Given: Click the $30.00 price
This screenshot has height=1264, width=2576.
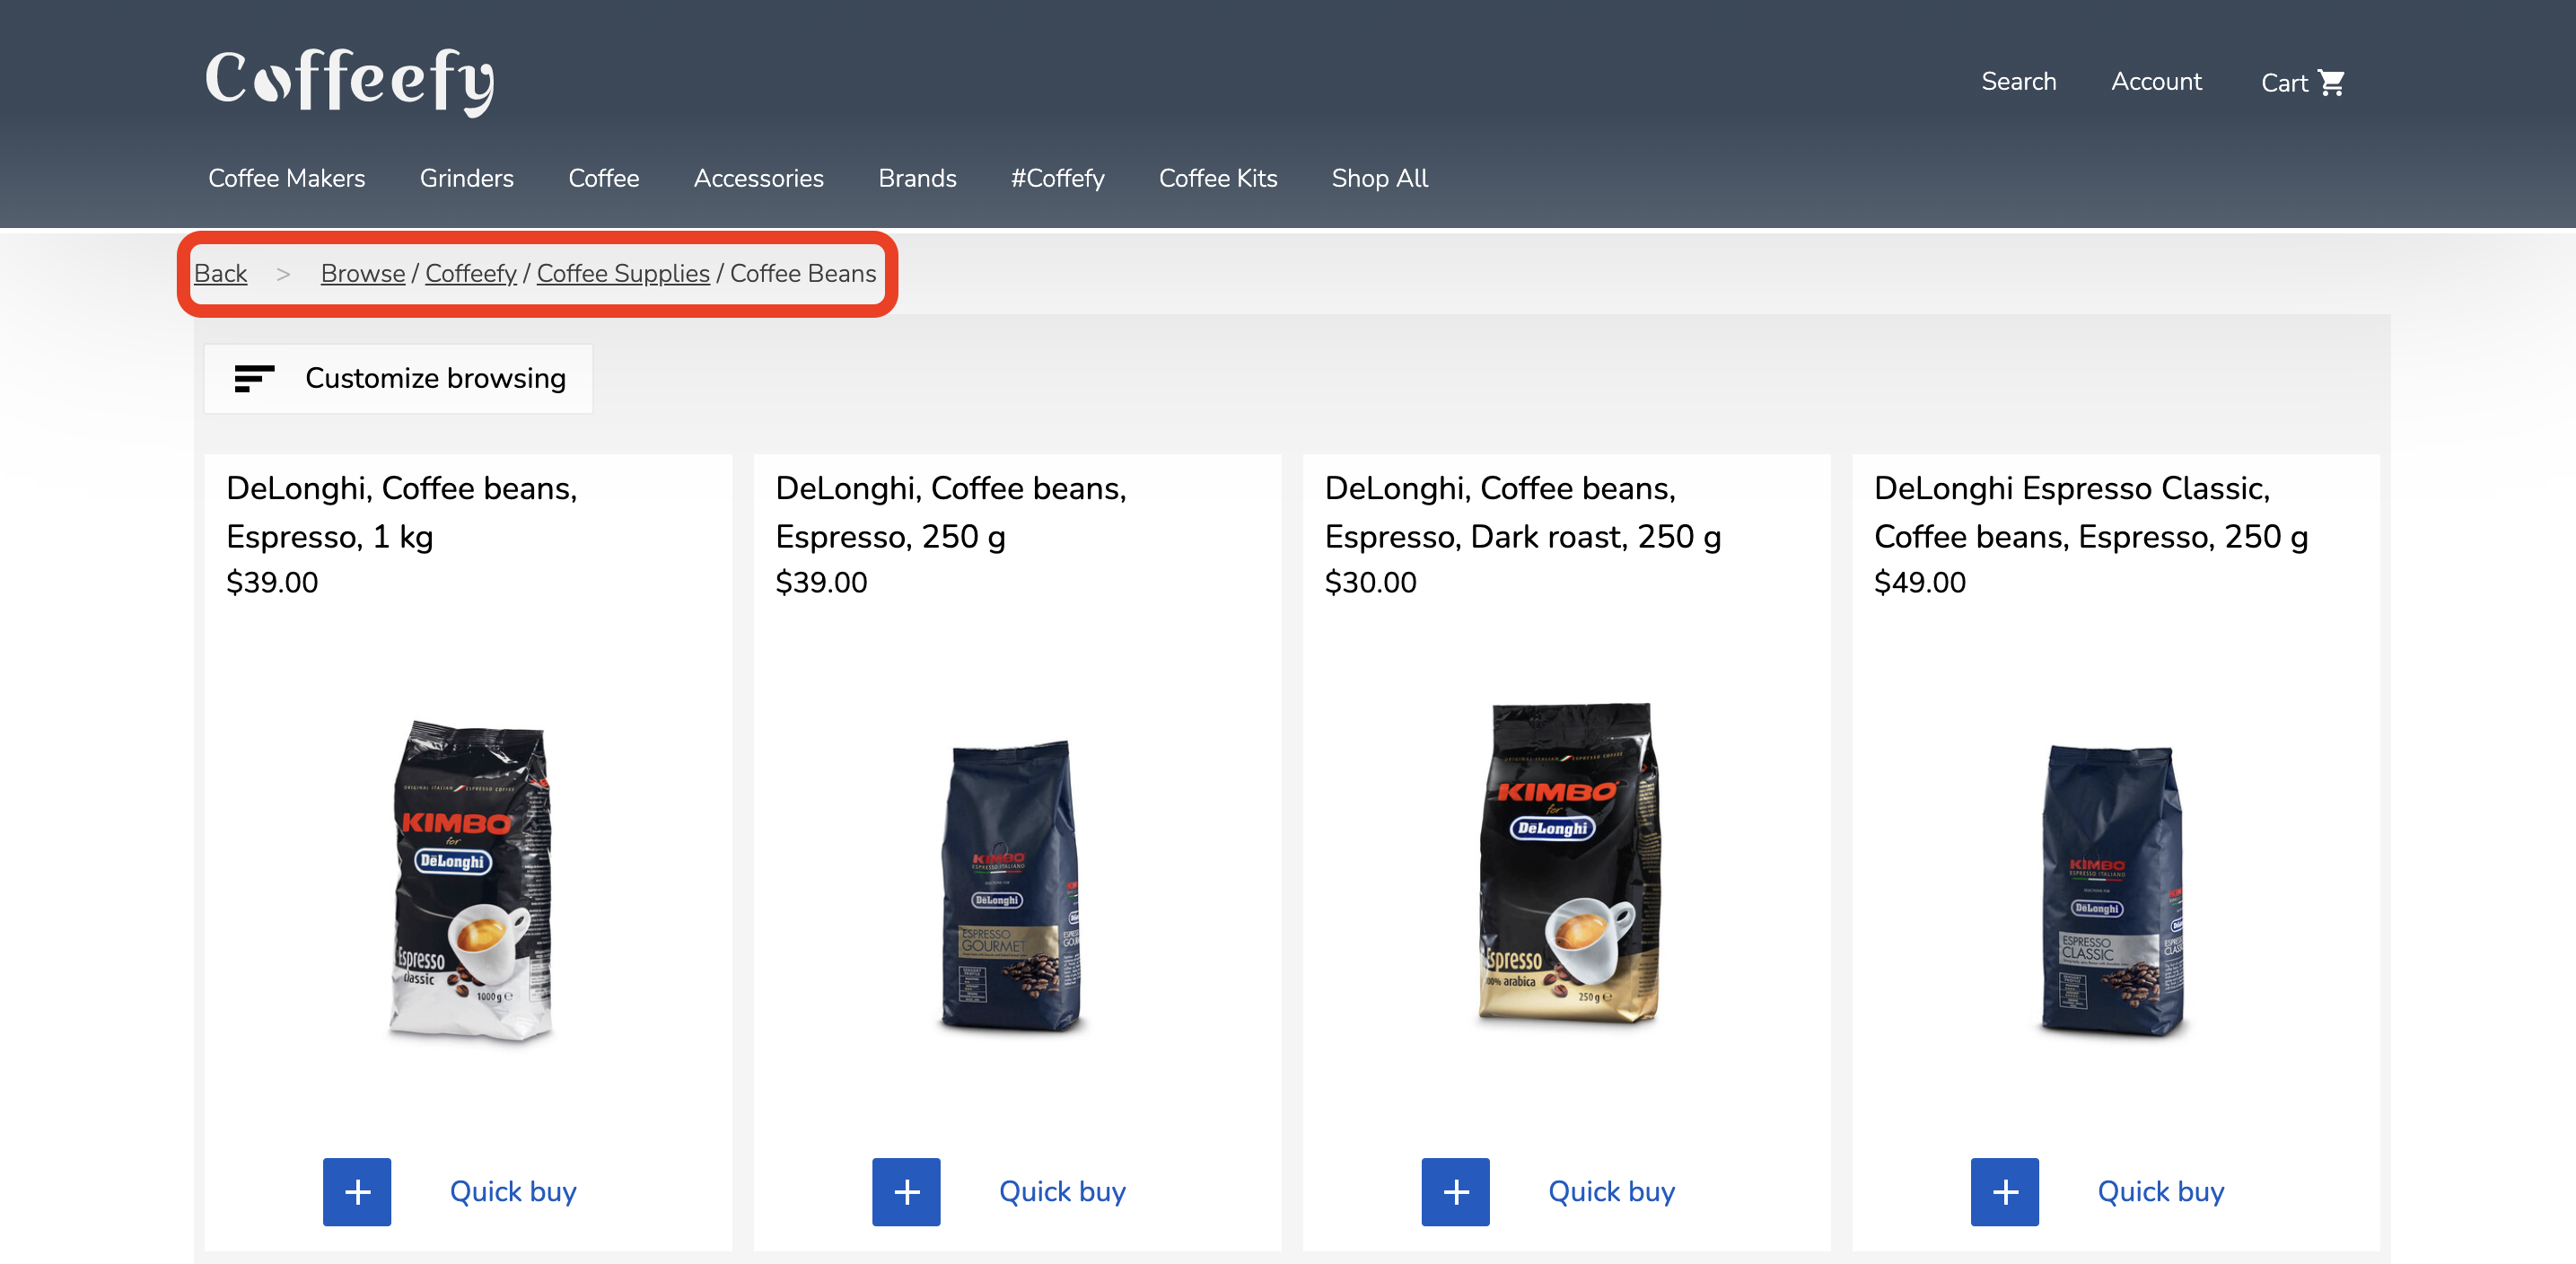Looking at the screenshot, I should (x=1370, y=583).
